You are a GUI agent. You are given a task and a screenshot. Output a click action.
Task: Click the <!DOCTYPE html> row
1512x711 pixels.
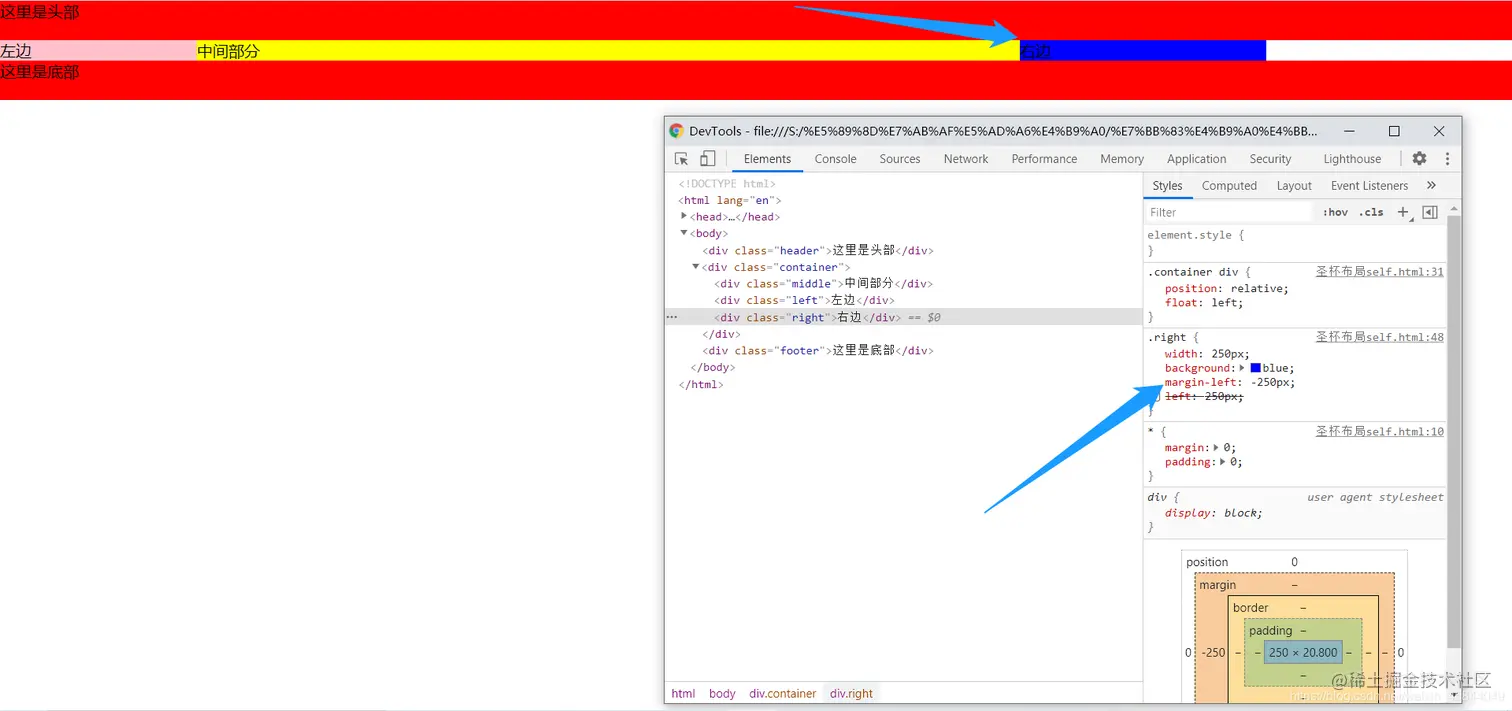[727, 183]
